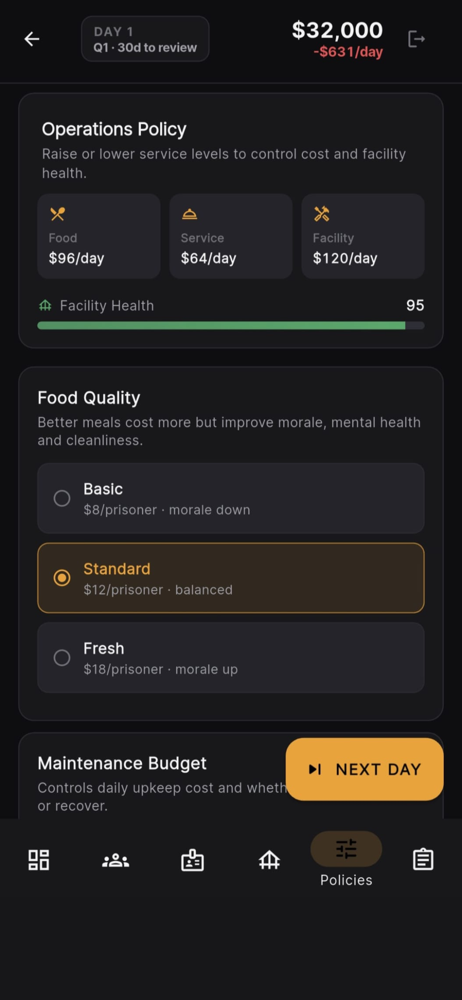Tap the Food fork-and-spoon icon

(57, 214)
